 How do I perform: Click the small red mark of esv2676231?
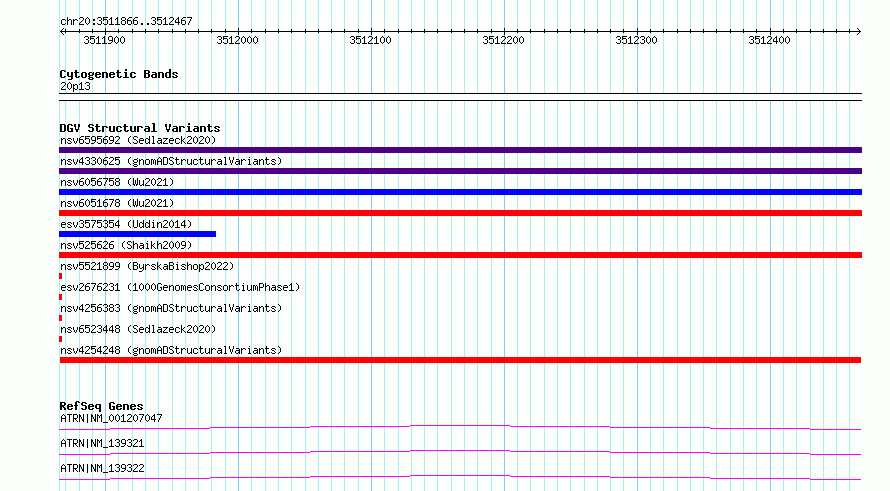click(x=61, y=297)
